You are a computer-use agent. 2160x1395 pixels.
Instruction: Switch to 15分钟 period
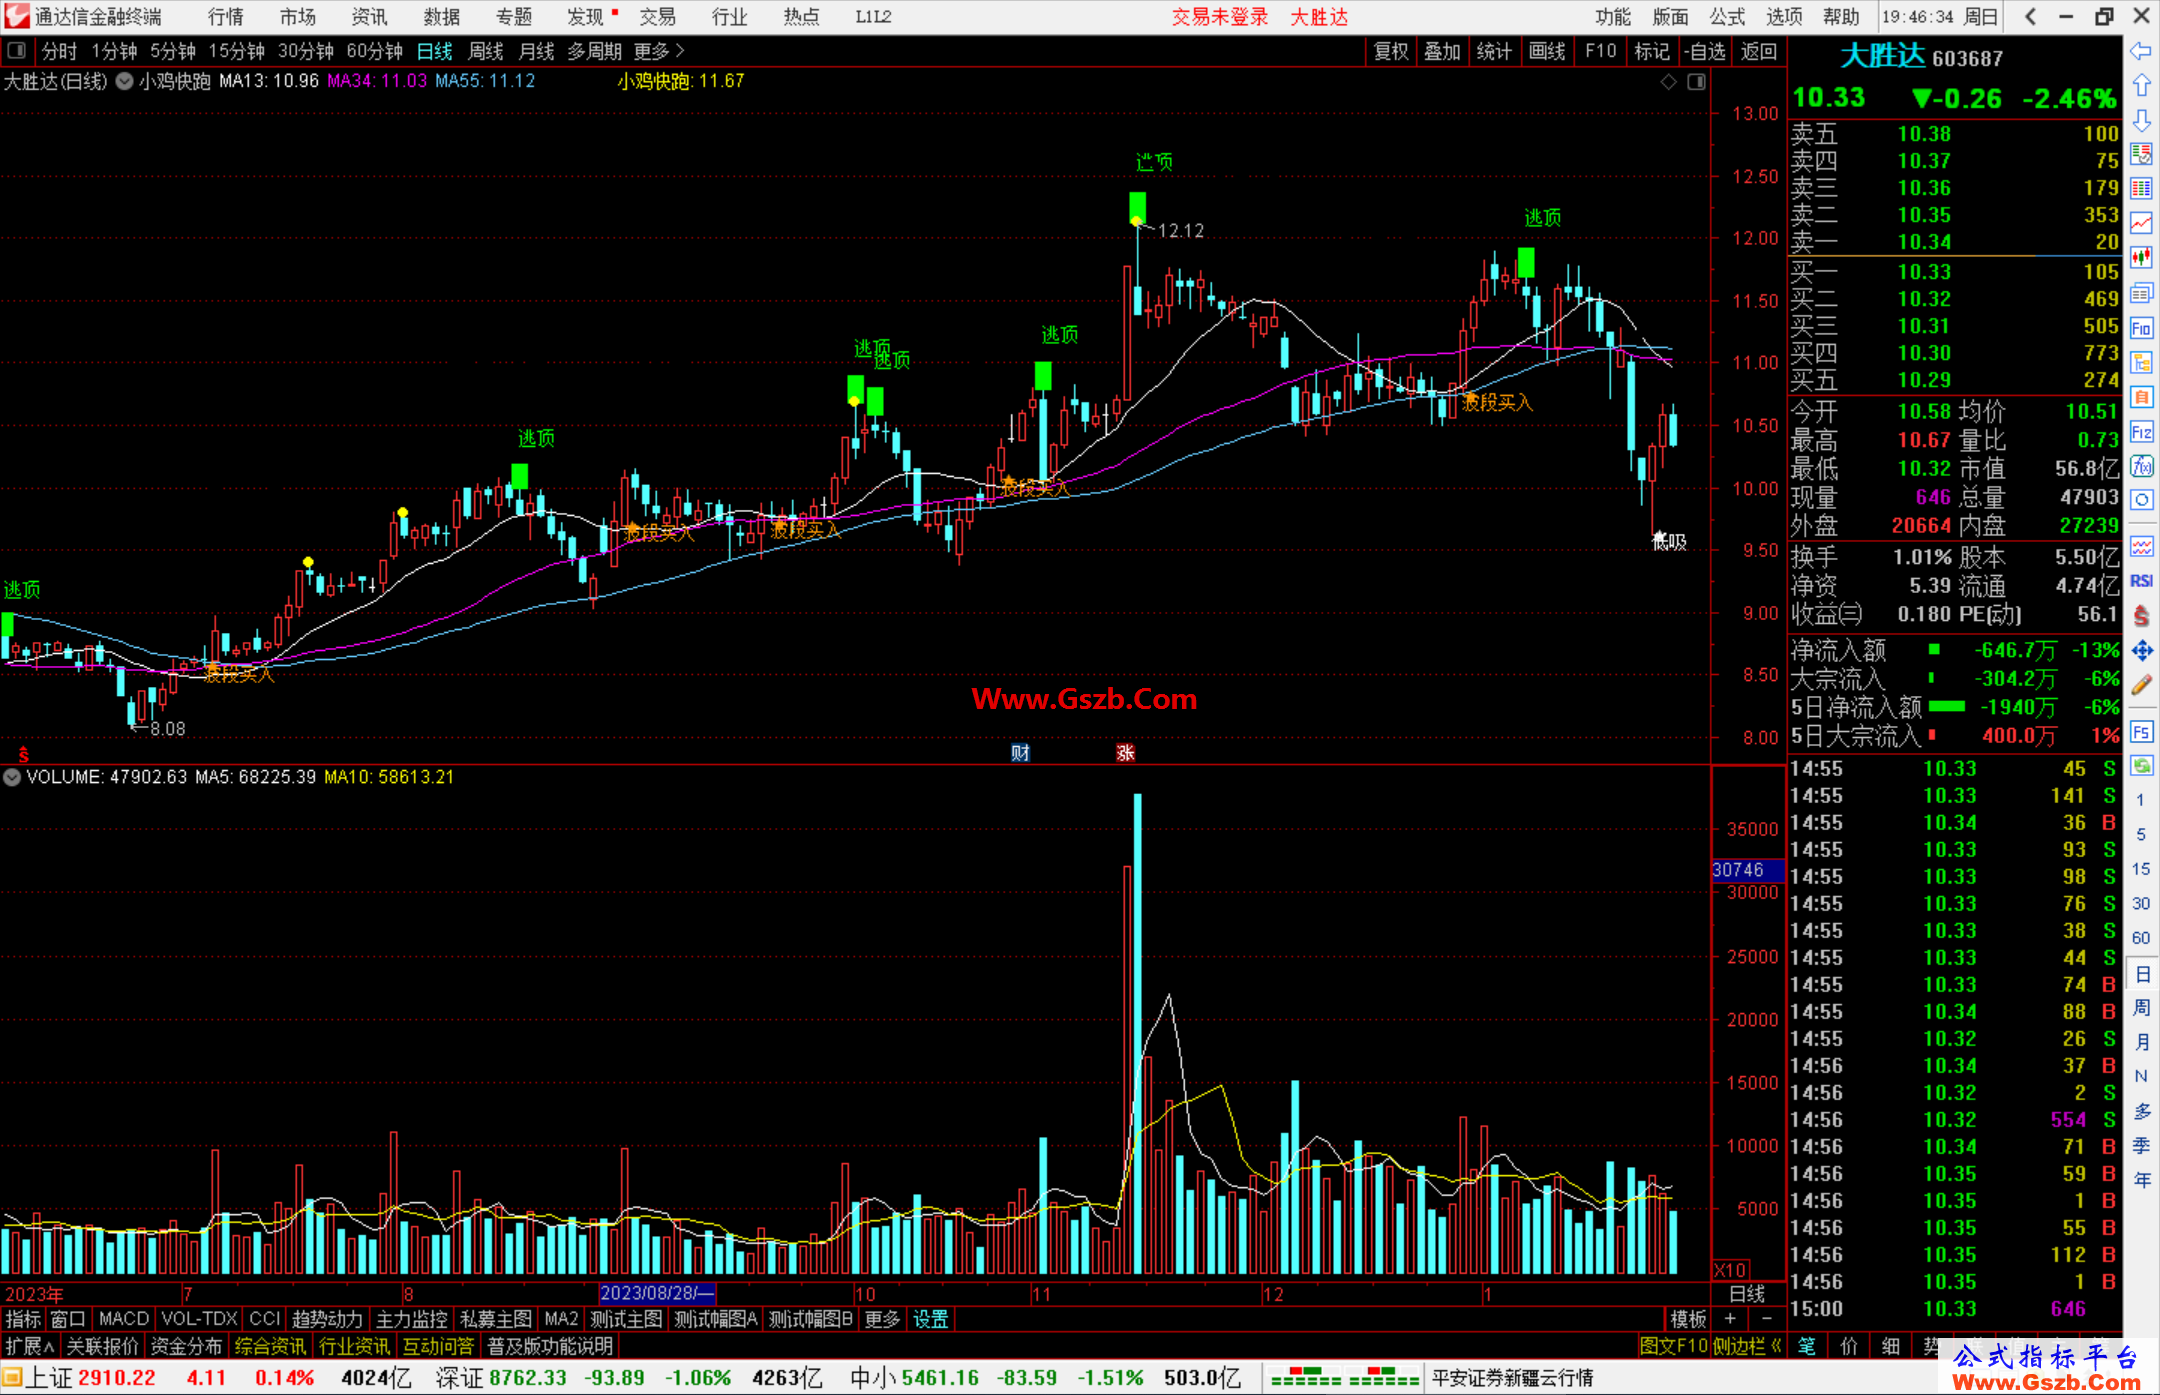(x=236, y=51)
